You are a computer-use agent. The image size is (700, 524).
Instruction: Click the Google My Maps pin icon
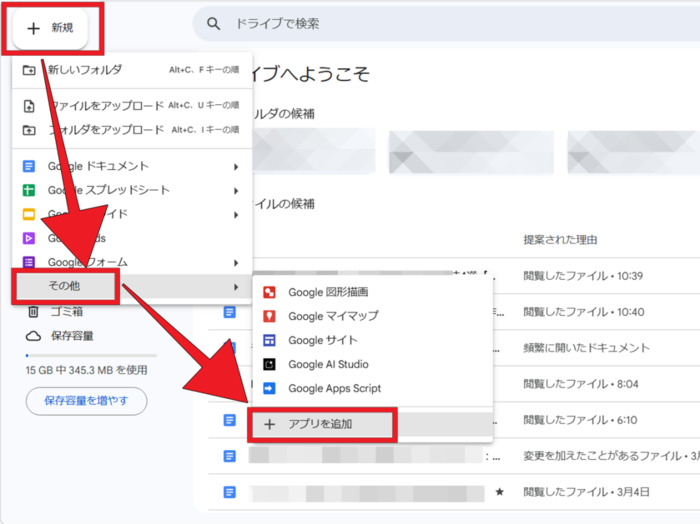pos(269,316)
